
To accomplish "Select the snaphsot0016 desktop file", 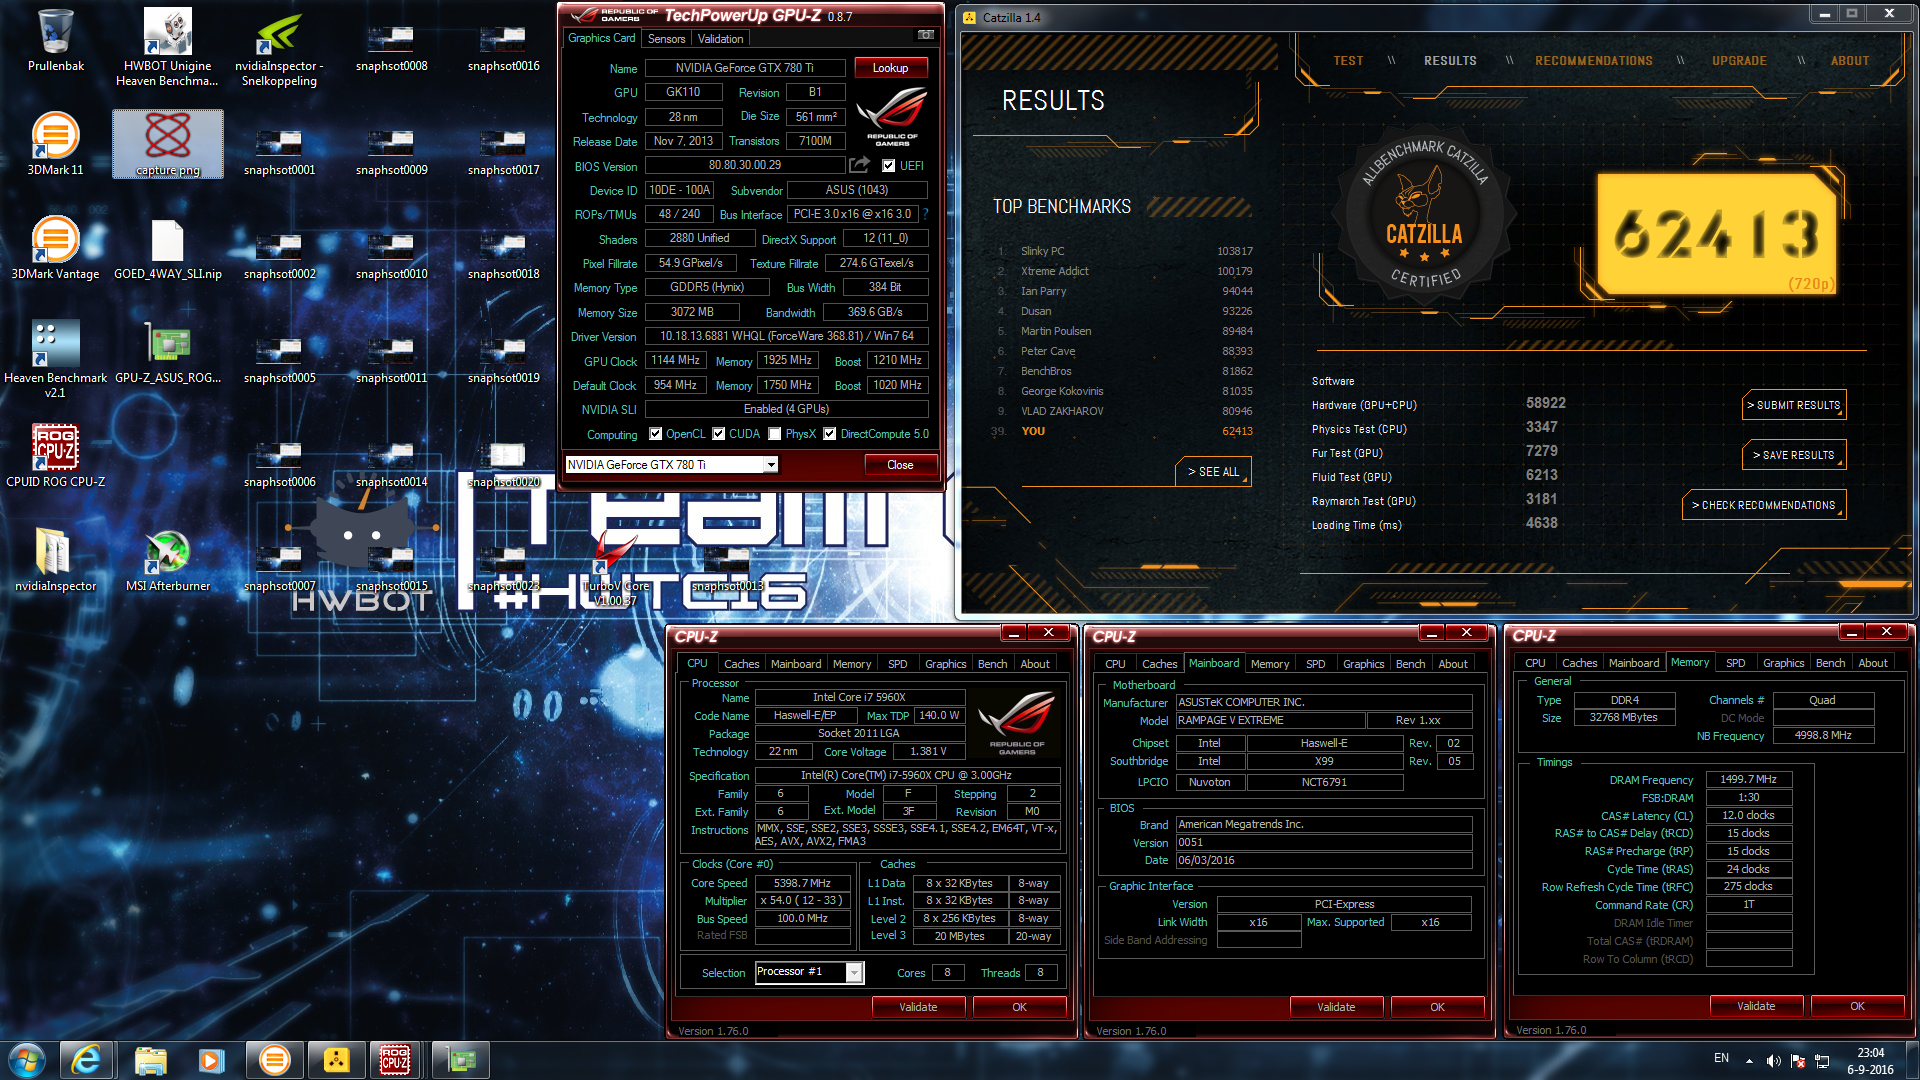I will 503,46.
